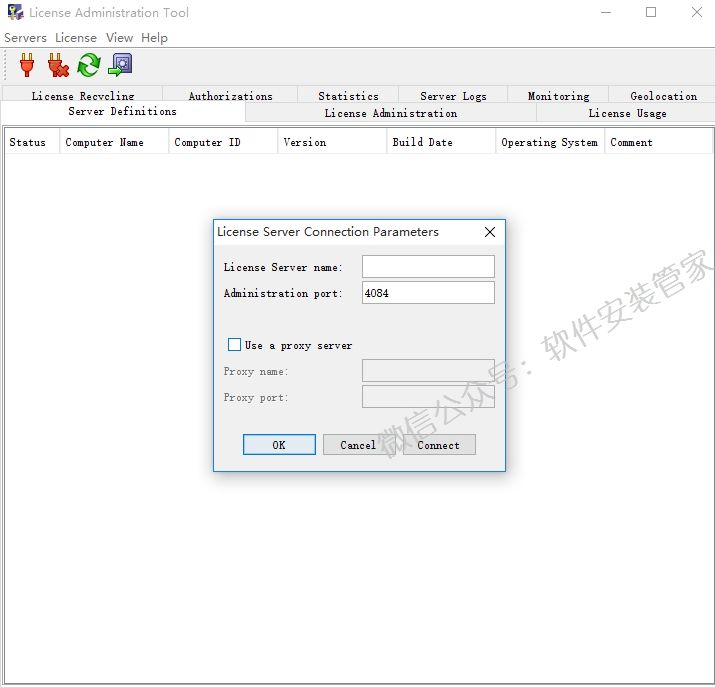Click the Connect plug toolbar icon
The width and height of the screenshot is (715, 688).
click(27, 66)
